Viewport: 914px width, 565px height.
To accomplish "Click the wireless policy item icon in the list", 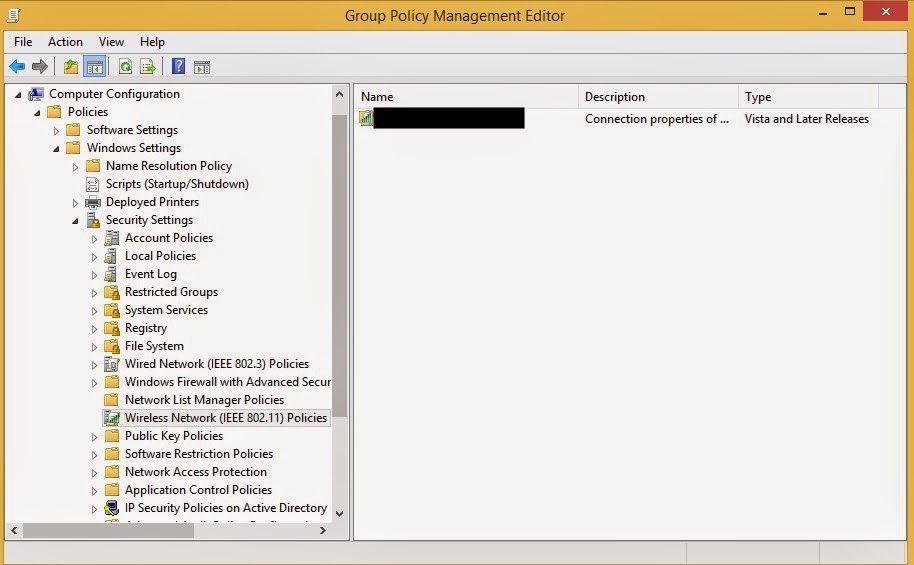I will pyautogui.click(x=365, y=118).
